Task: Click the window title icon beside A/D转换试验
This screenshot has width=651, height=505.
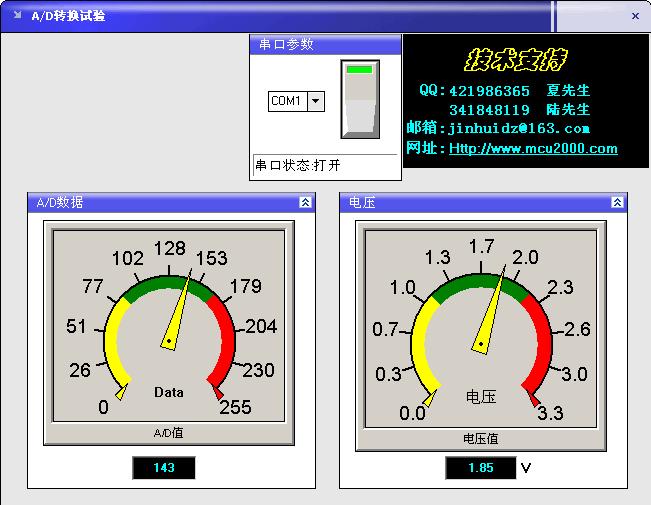Action: (x=17, y=15)
